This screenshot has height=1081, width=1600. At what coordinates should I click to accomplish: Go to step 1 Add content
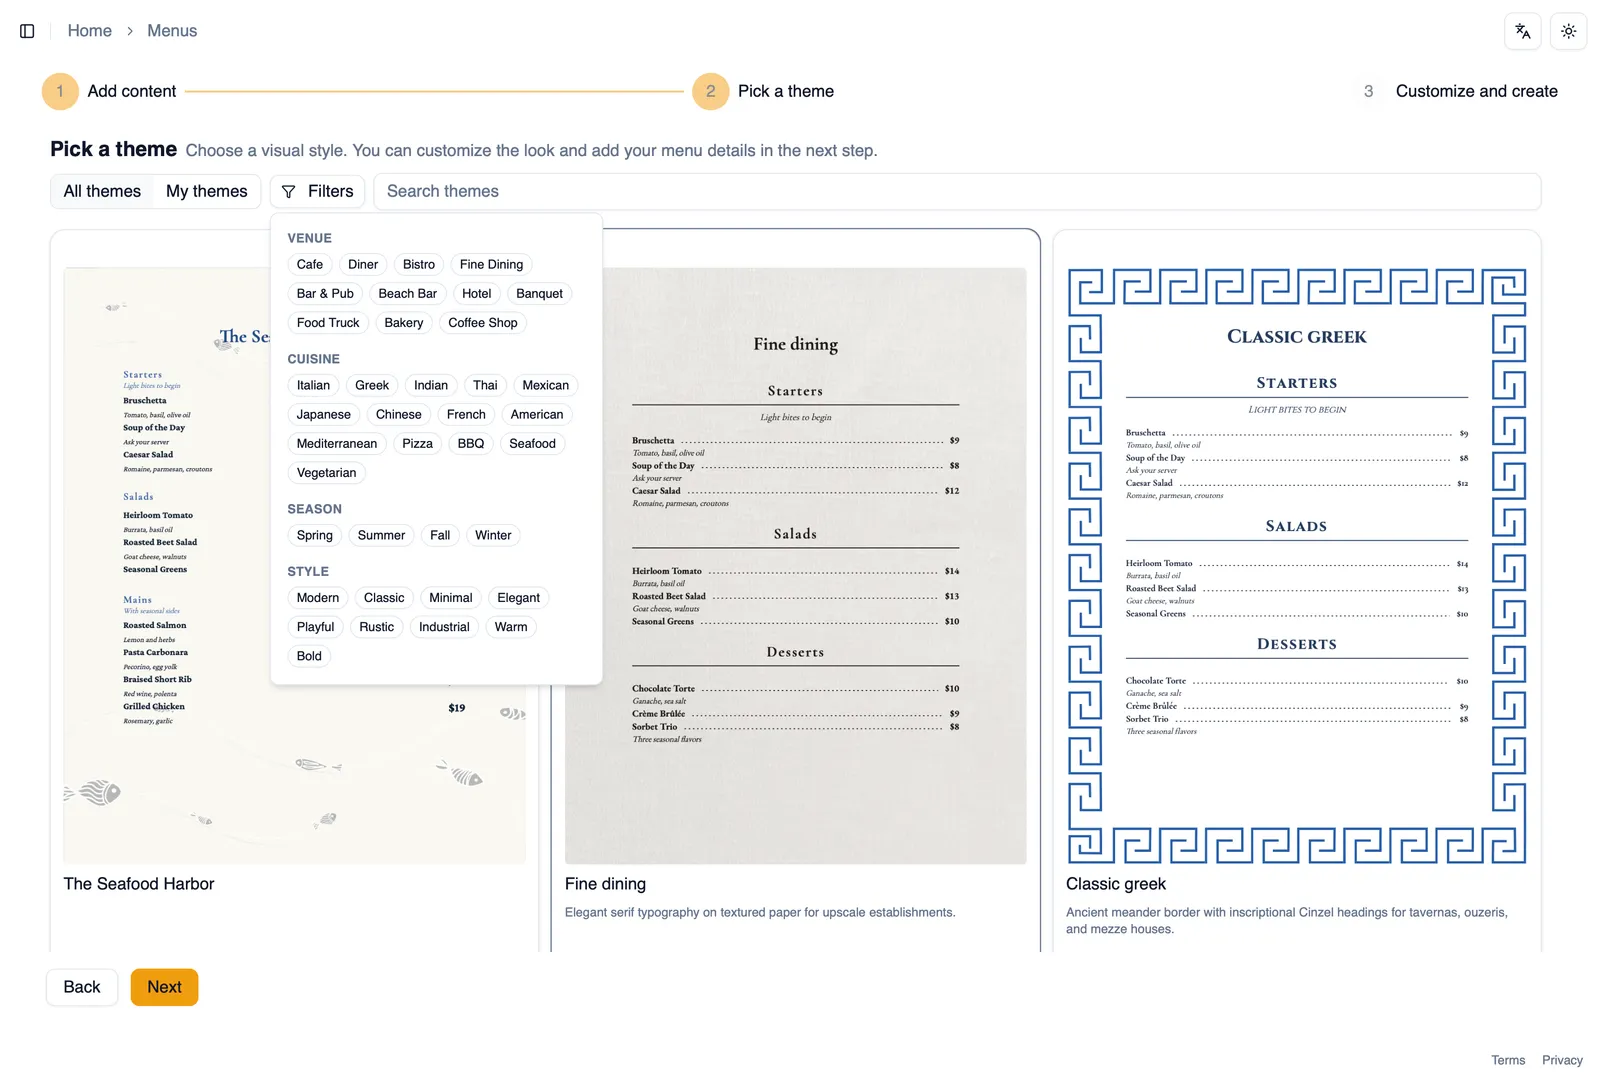coord(110,91)
